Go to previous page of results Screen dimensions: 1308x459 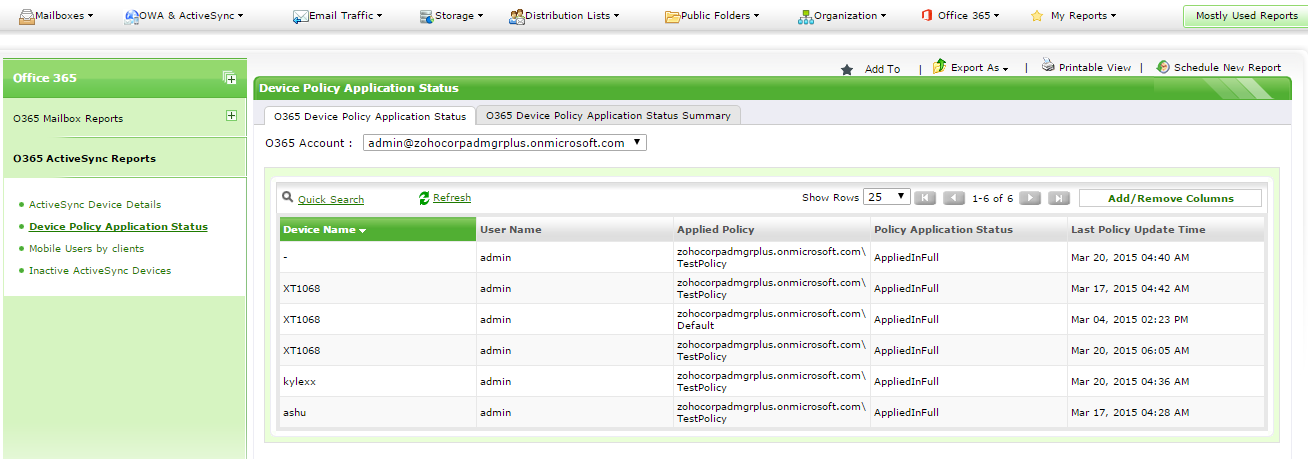[954, 198]
